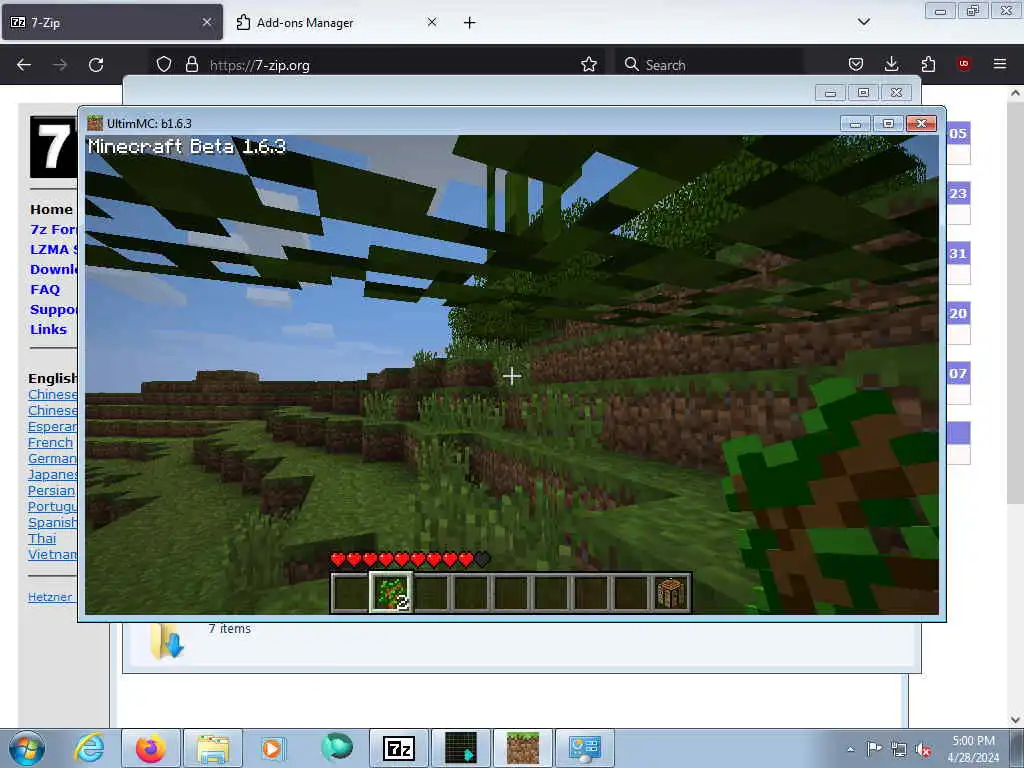Screen dimensions: 1024x768
Task: Click the red uBlock extension icon
Action: click(963, 64)
